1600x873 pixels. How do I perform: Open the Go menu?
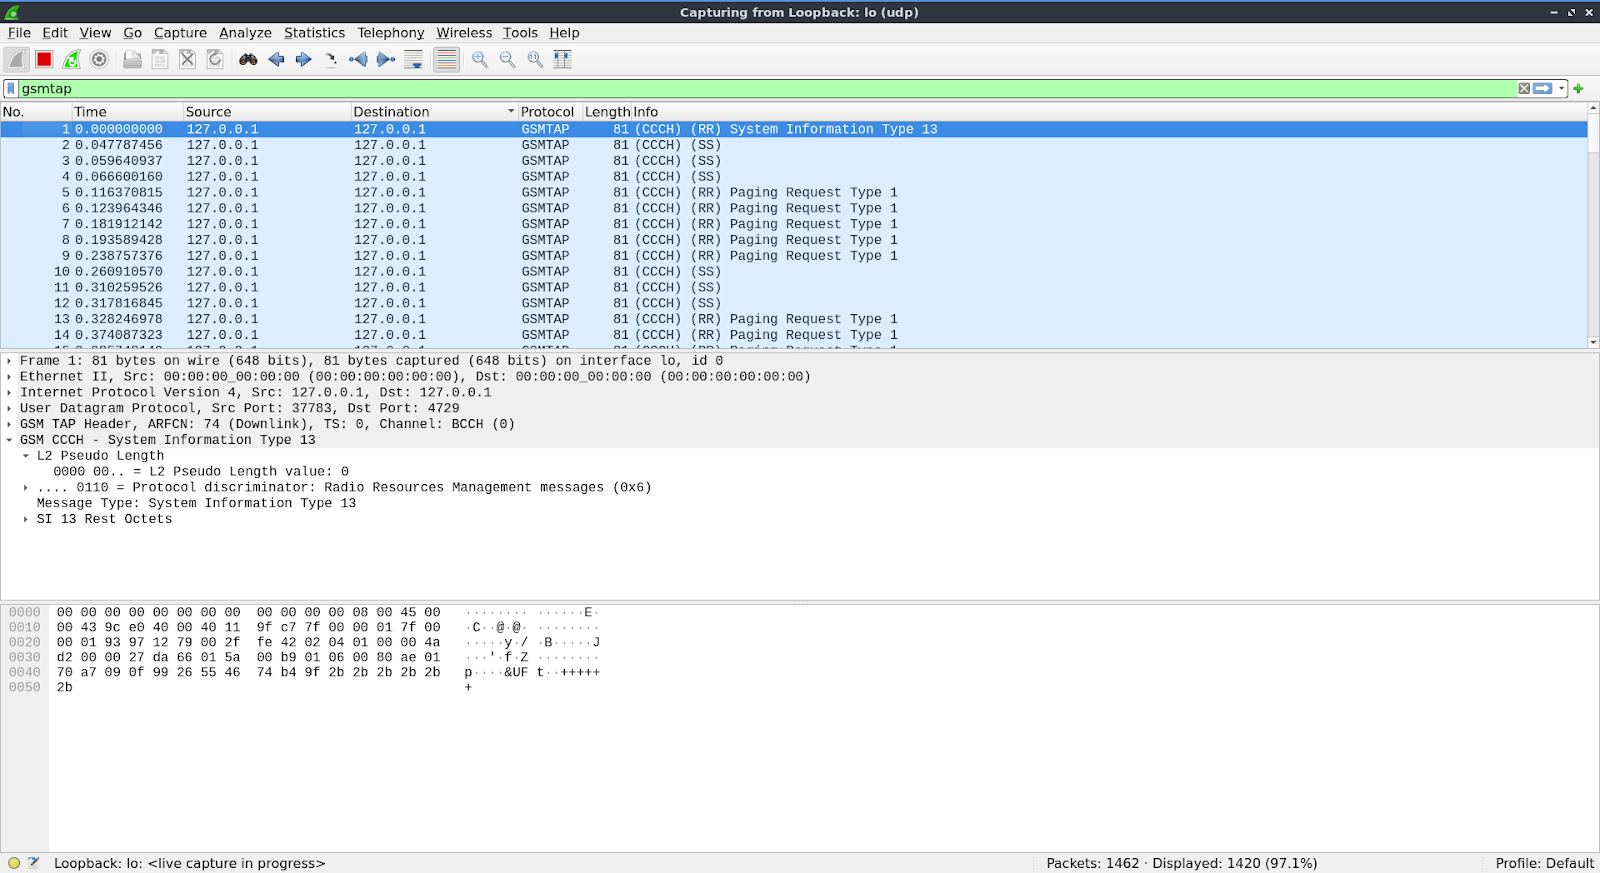tap(133, 33)
